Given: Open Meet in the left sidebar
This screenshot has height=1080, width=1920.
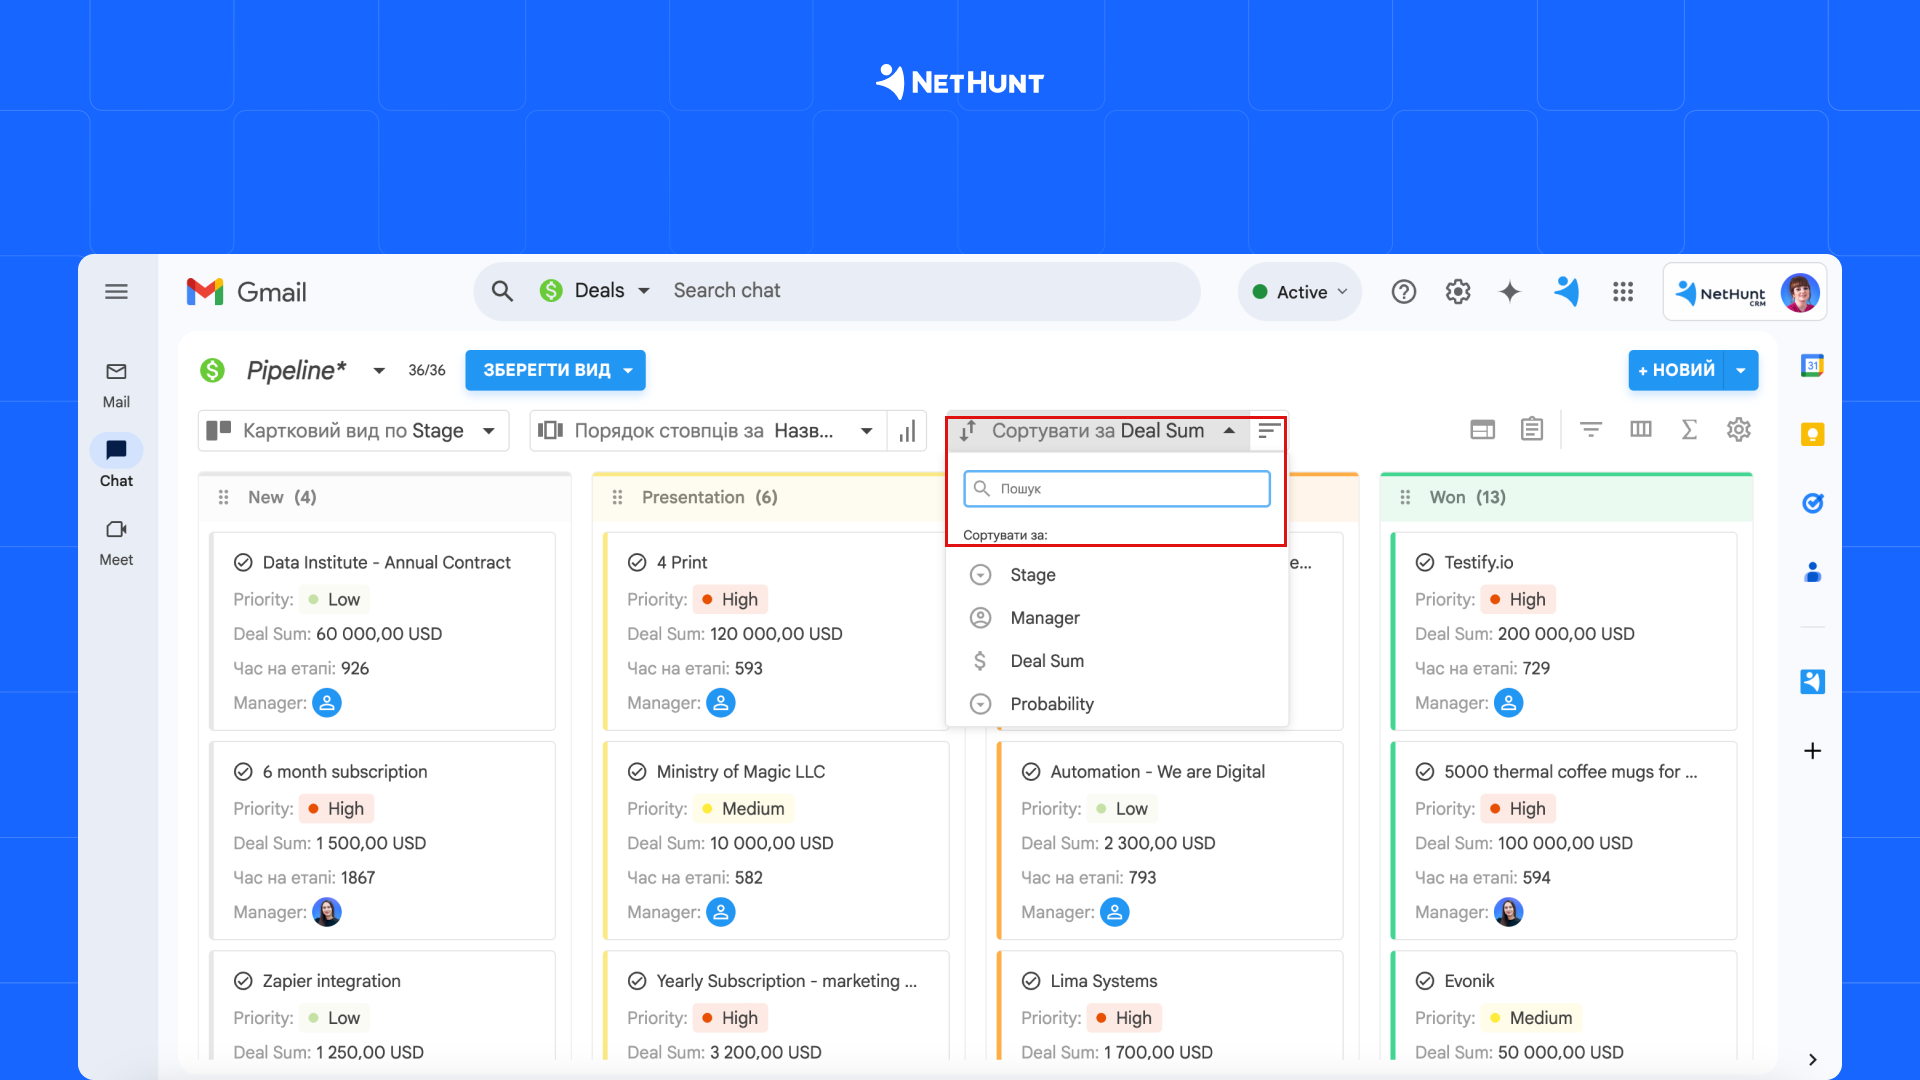Looking at the screenshot, I should [x=116, y=543].
